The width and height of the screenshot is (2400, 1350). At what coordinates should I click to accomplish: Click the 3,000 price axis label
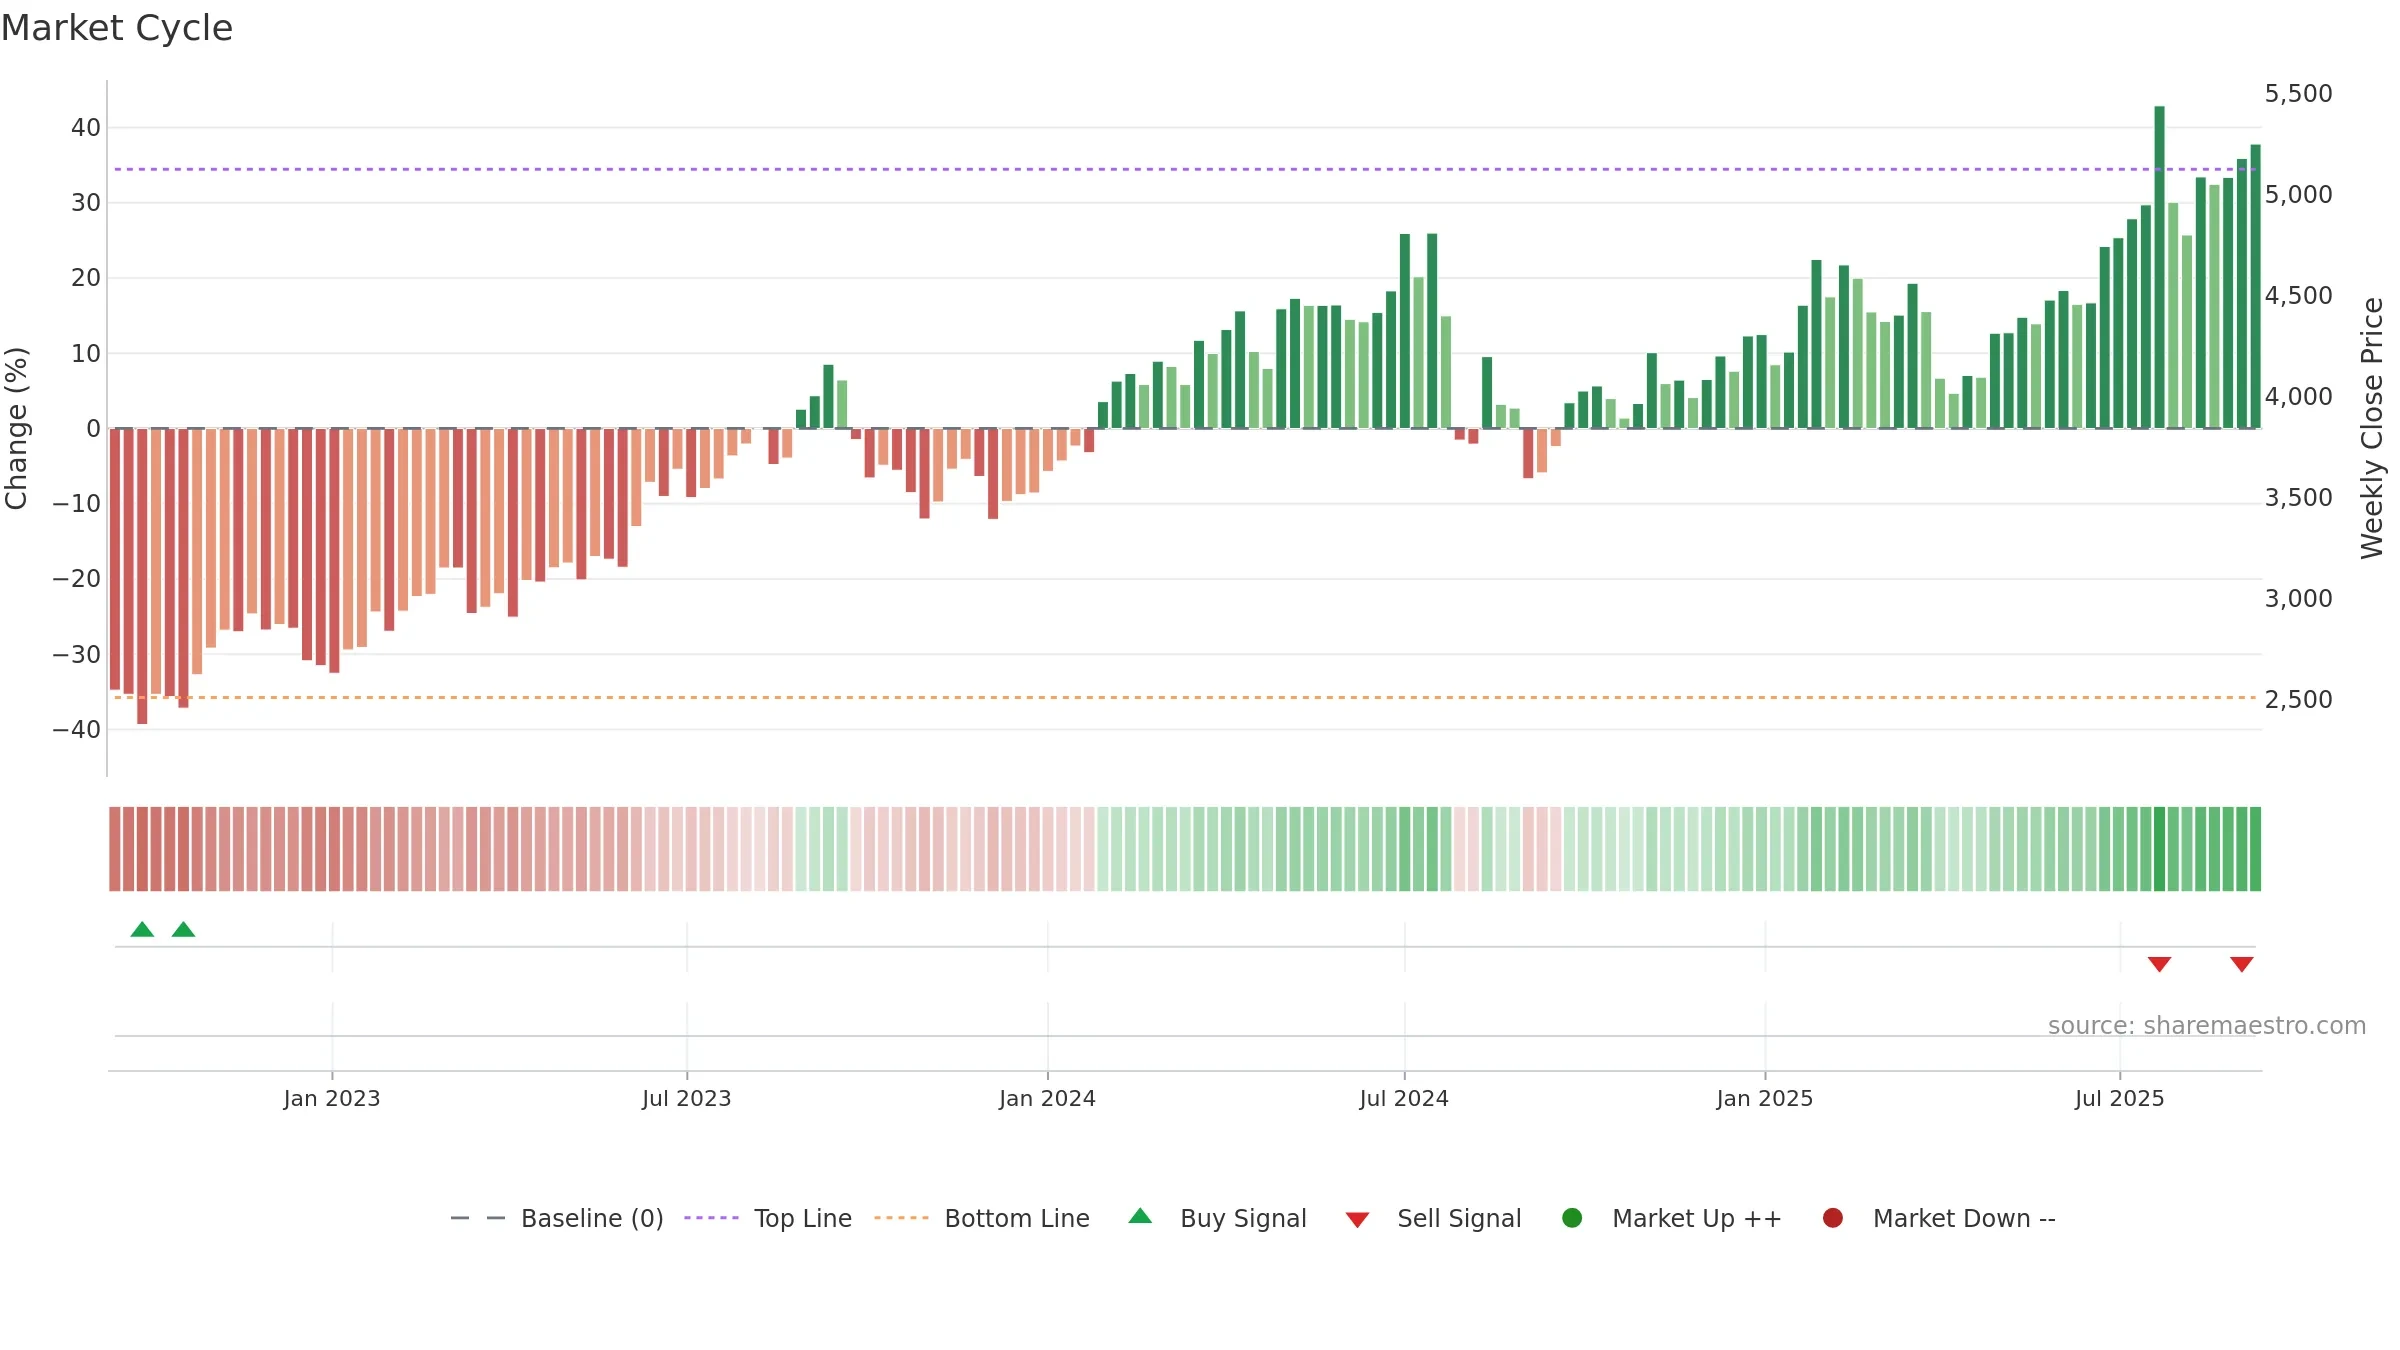point(2298,599)
